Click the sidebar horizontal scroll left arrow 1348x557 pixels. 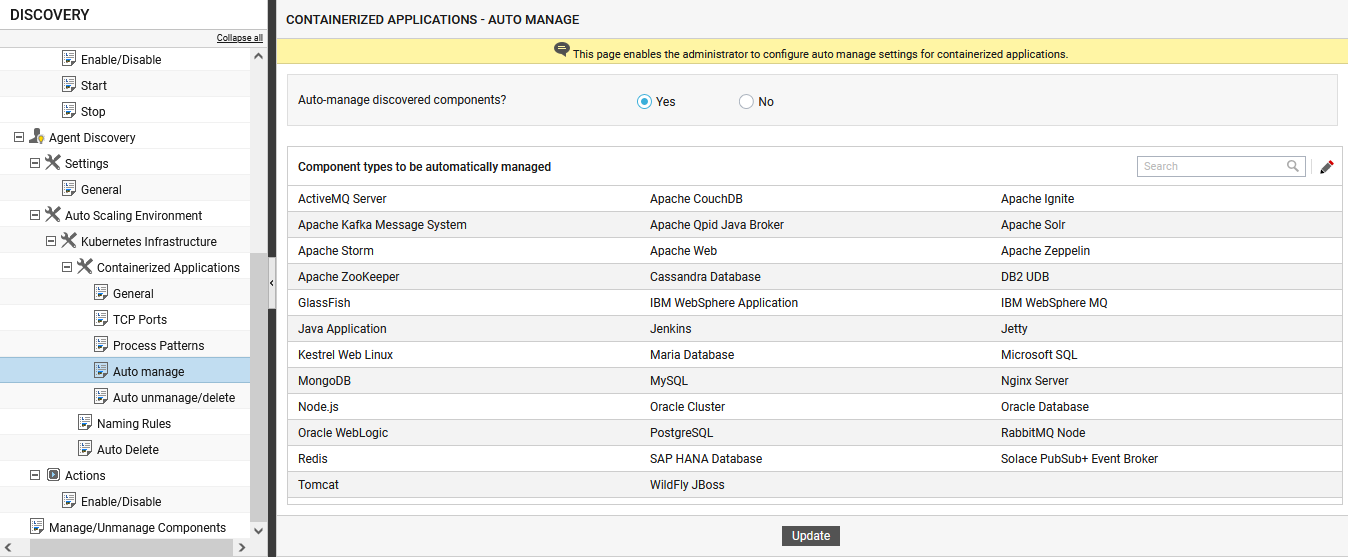coord(8,548)
